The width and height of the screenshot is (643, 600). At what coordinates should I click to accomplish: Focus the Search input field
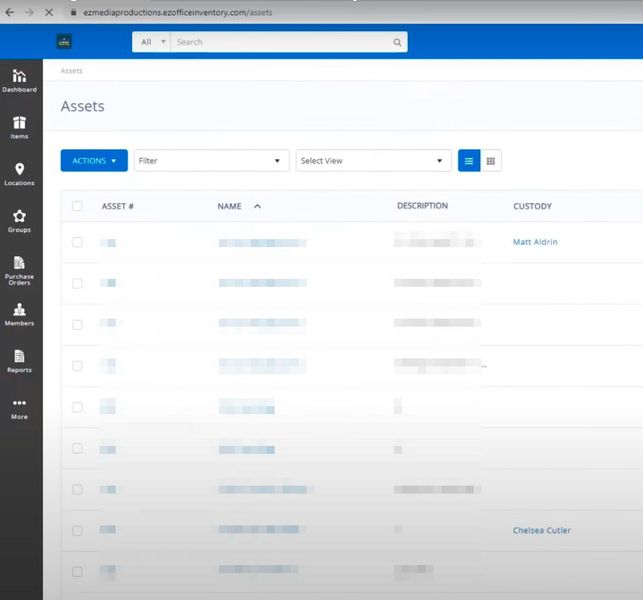pos(283,42)
